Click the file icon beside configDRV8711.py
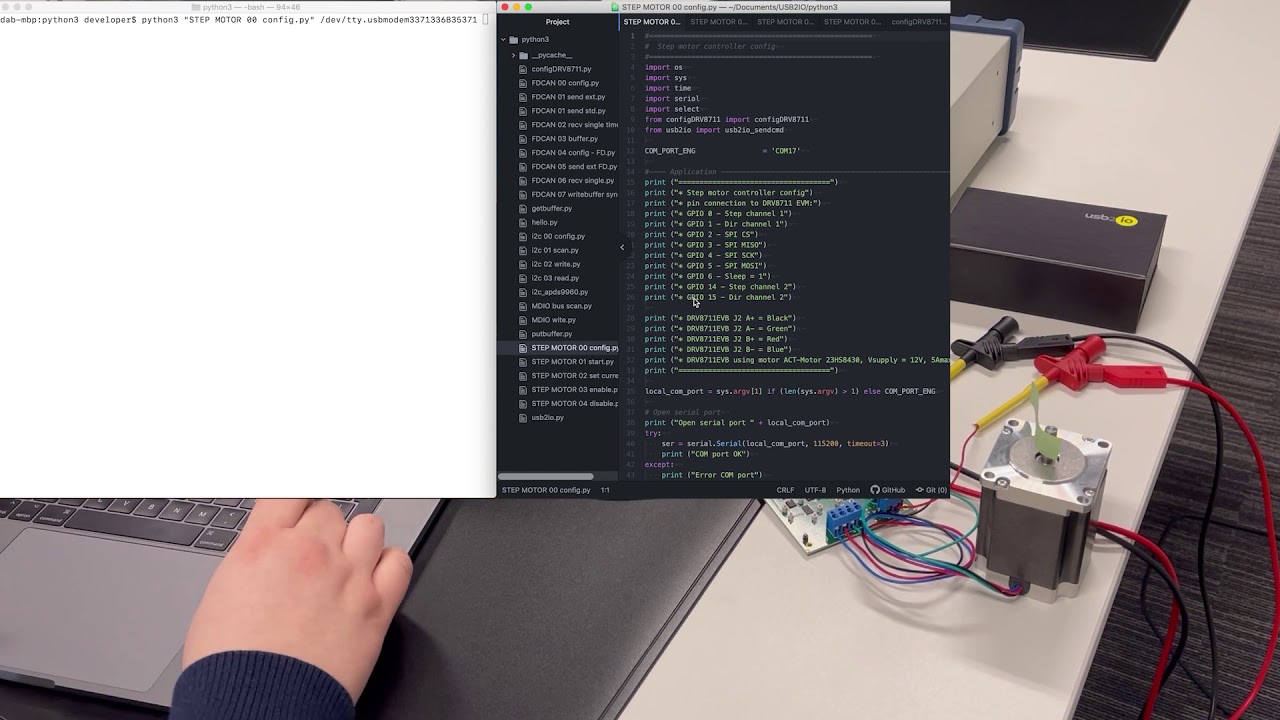This screenshot has width=1280, height=720. (x=523, y=69)
